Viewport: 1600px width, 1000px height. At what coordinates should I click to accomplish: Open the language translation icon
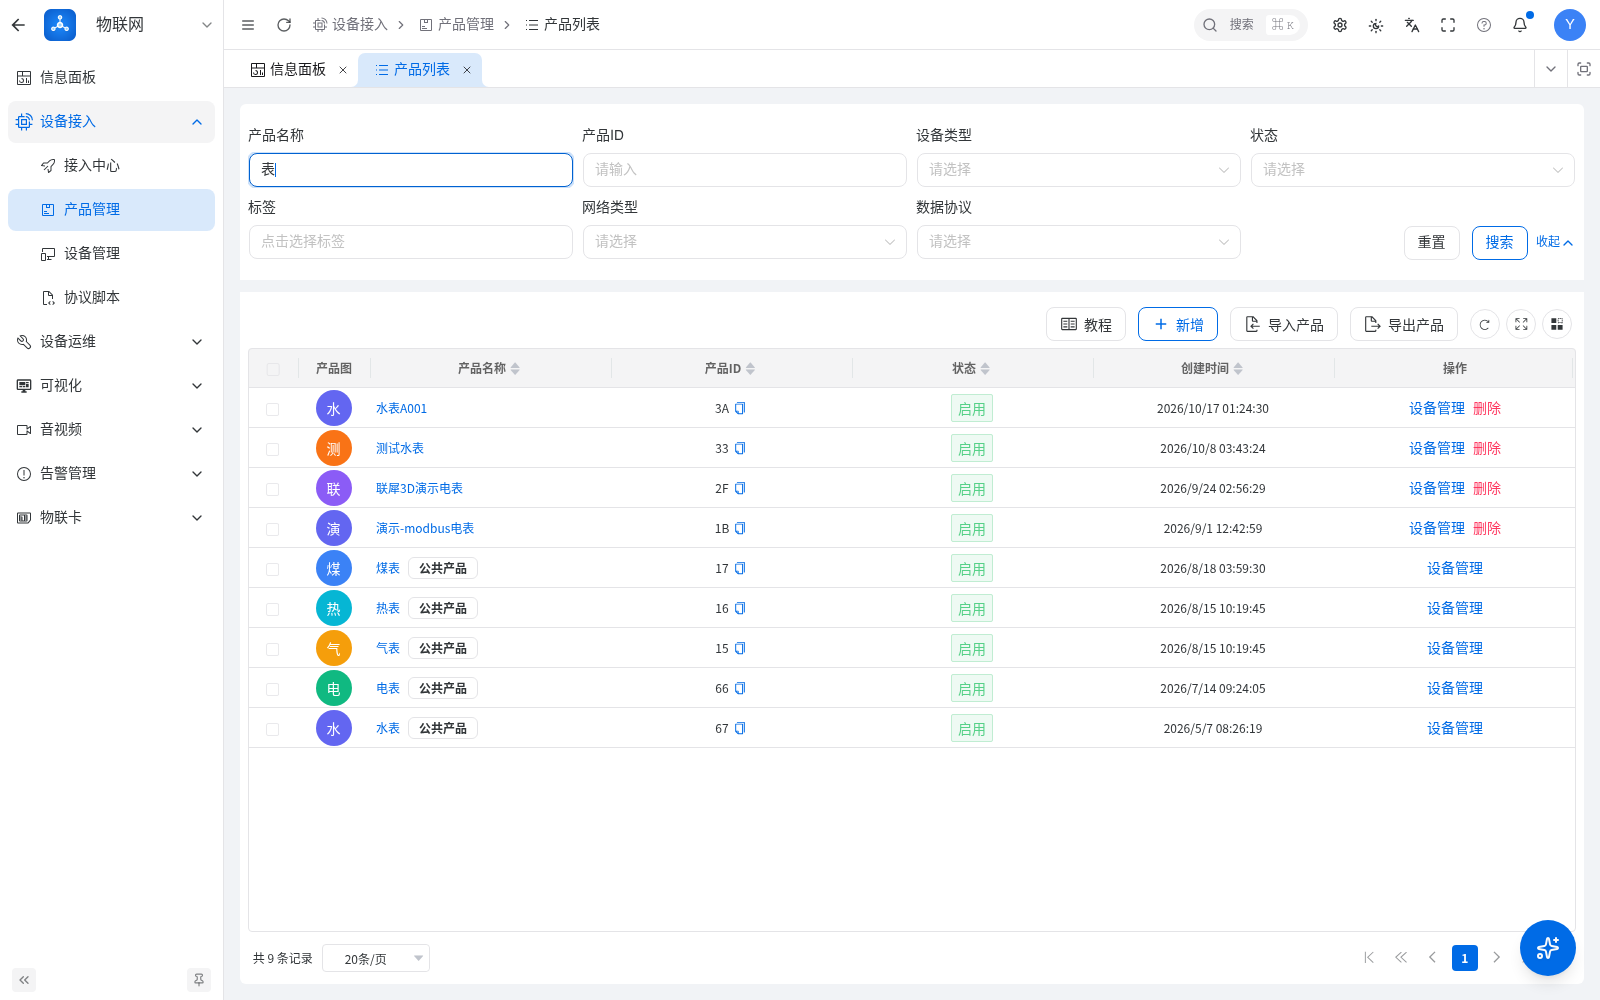click(1412, 25)
